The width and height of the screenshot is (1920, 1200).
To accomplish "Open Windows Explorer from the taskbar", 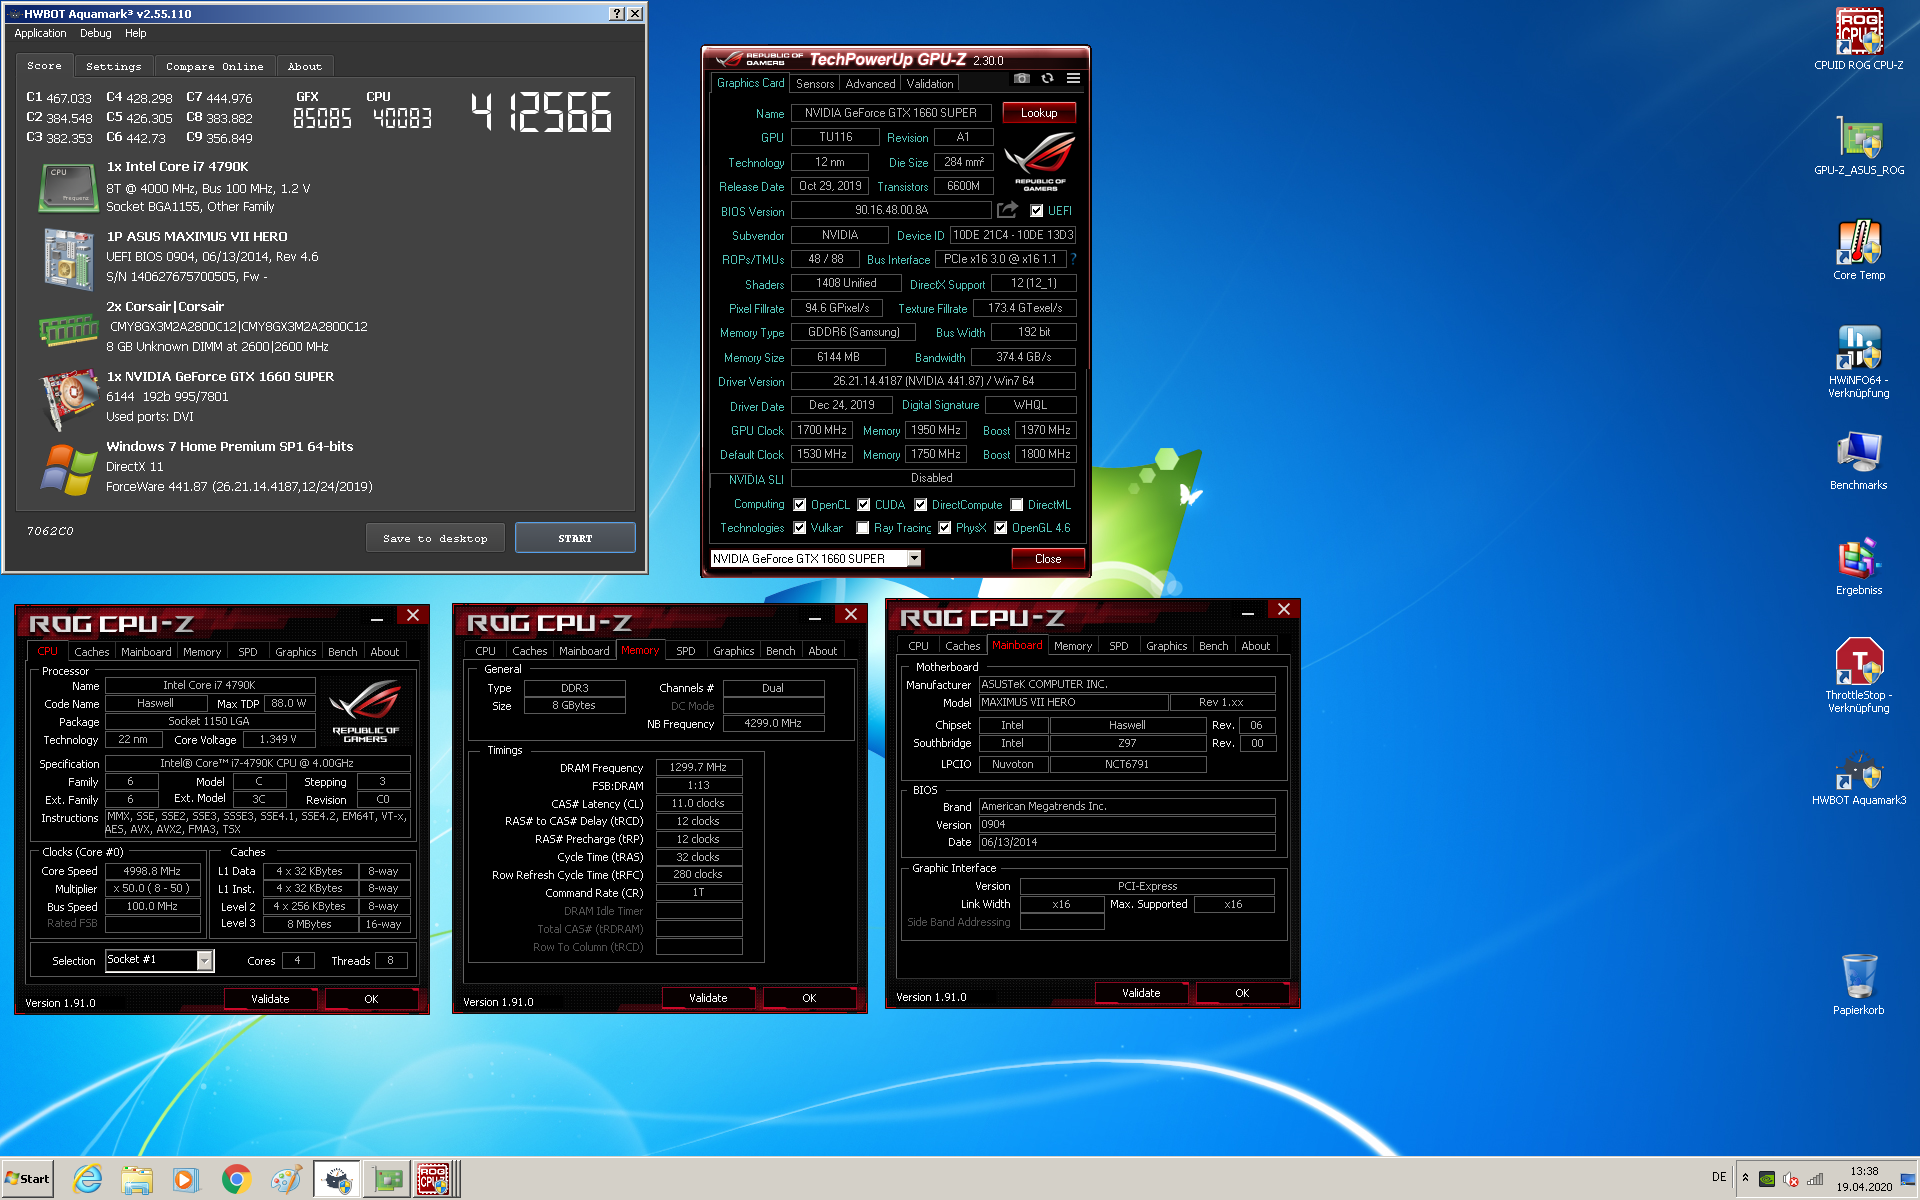I will (137, 1179).
